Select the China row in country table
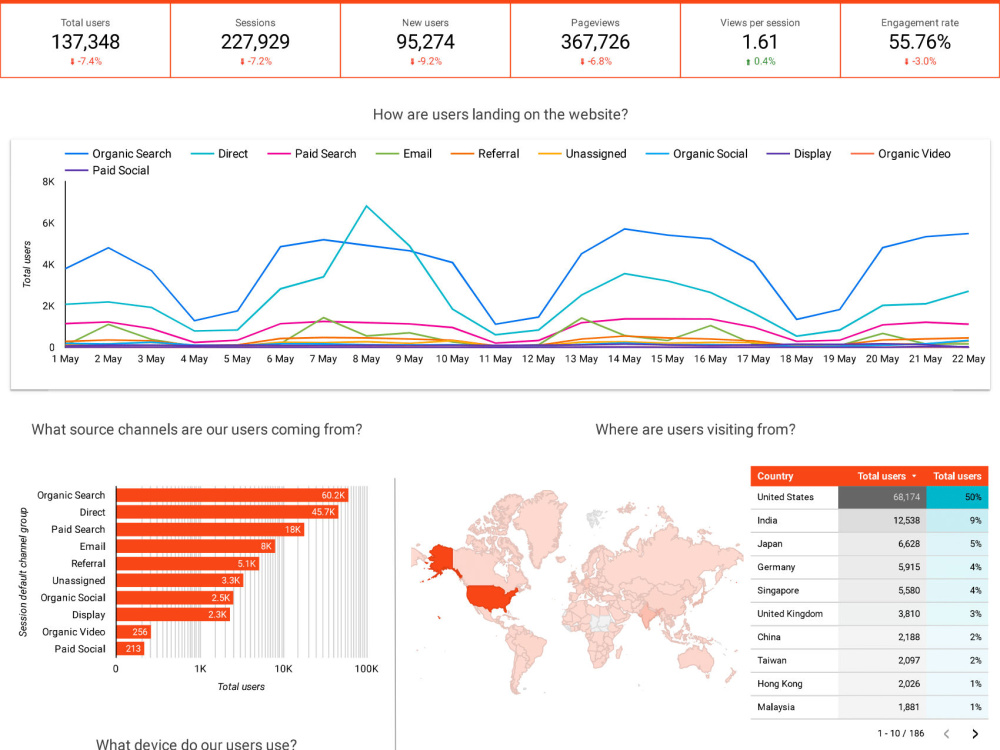 click(x=869, y=637)
